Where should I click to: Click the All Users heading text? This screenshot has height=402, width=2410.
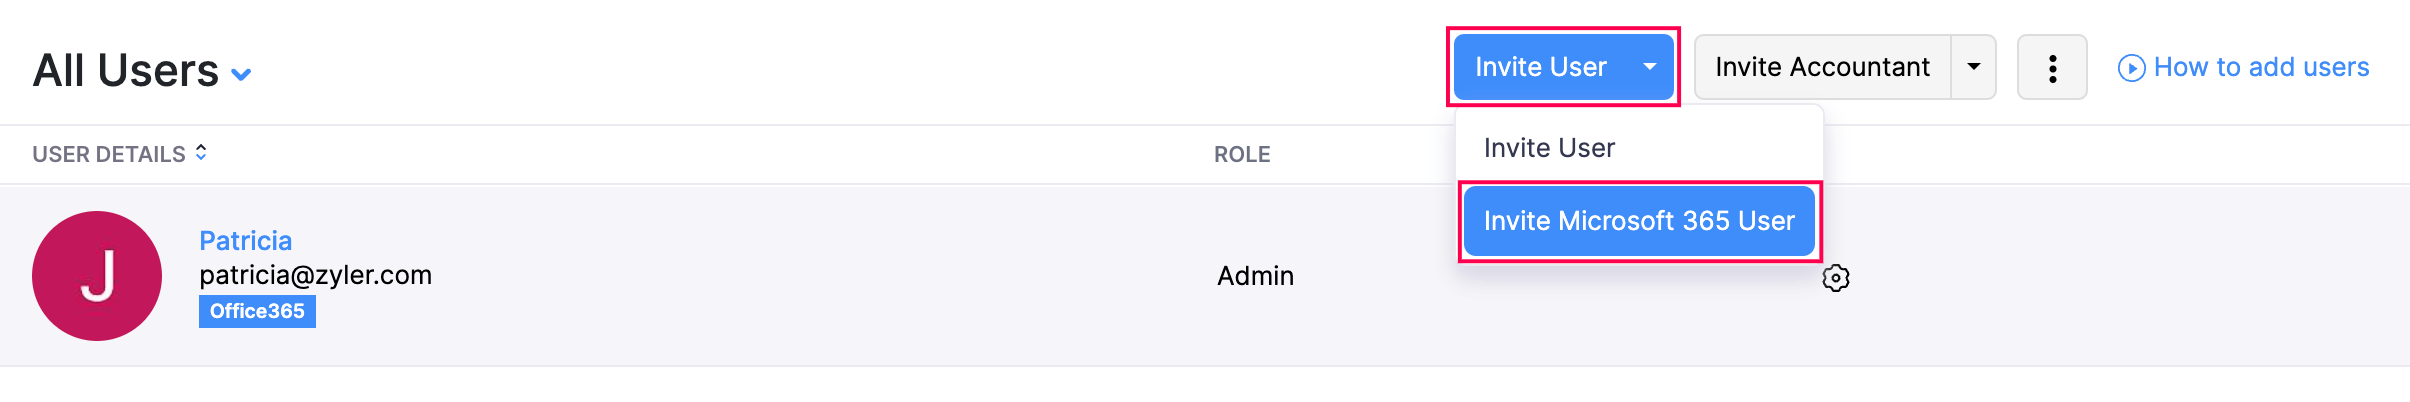coord(126,71)
